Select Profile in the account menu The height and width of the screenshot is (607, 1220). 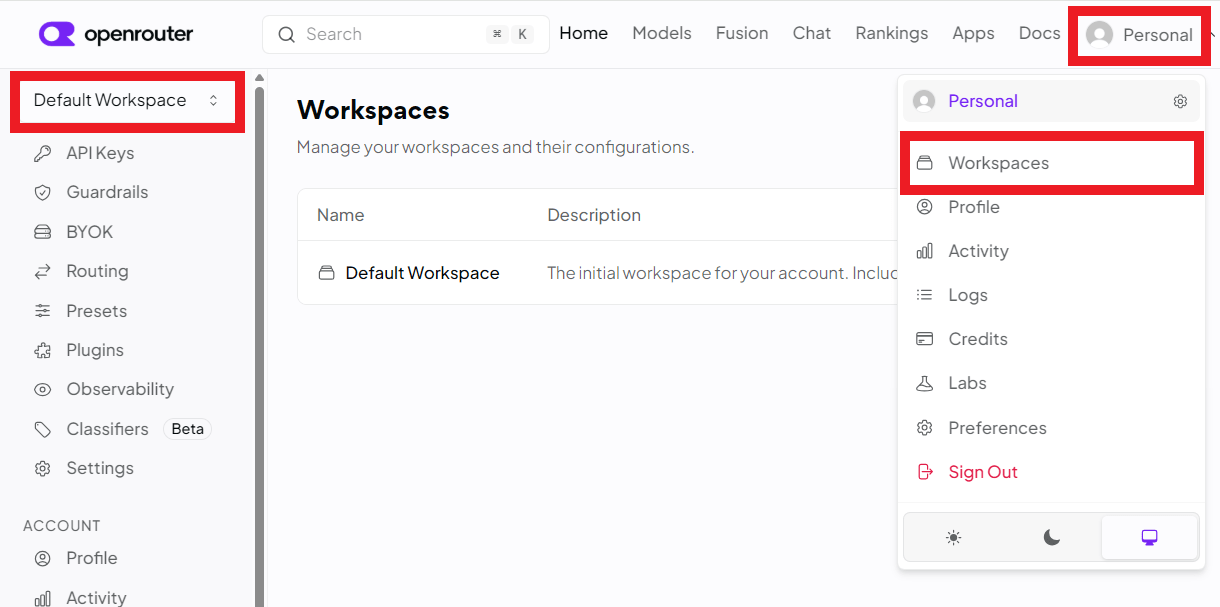pos(1051,207)
